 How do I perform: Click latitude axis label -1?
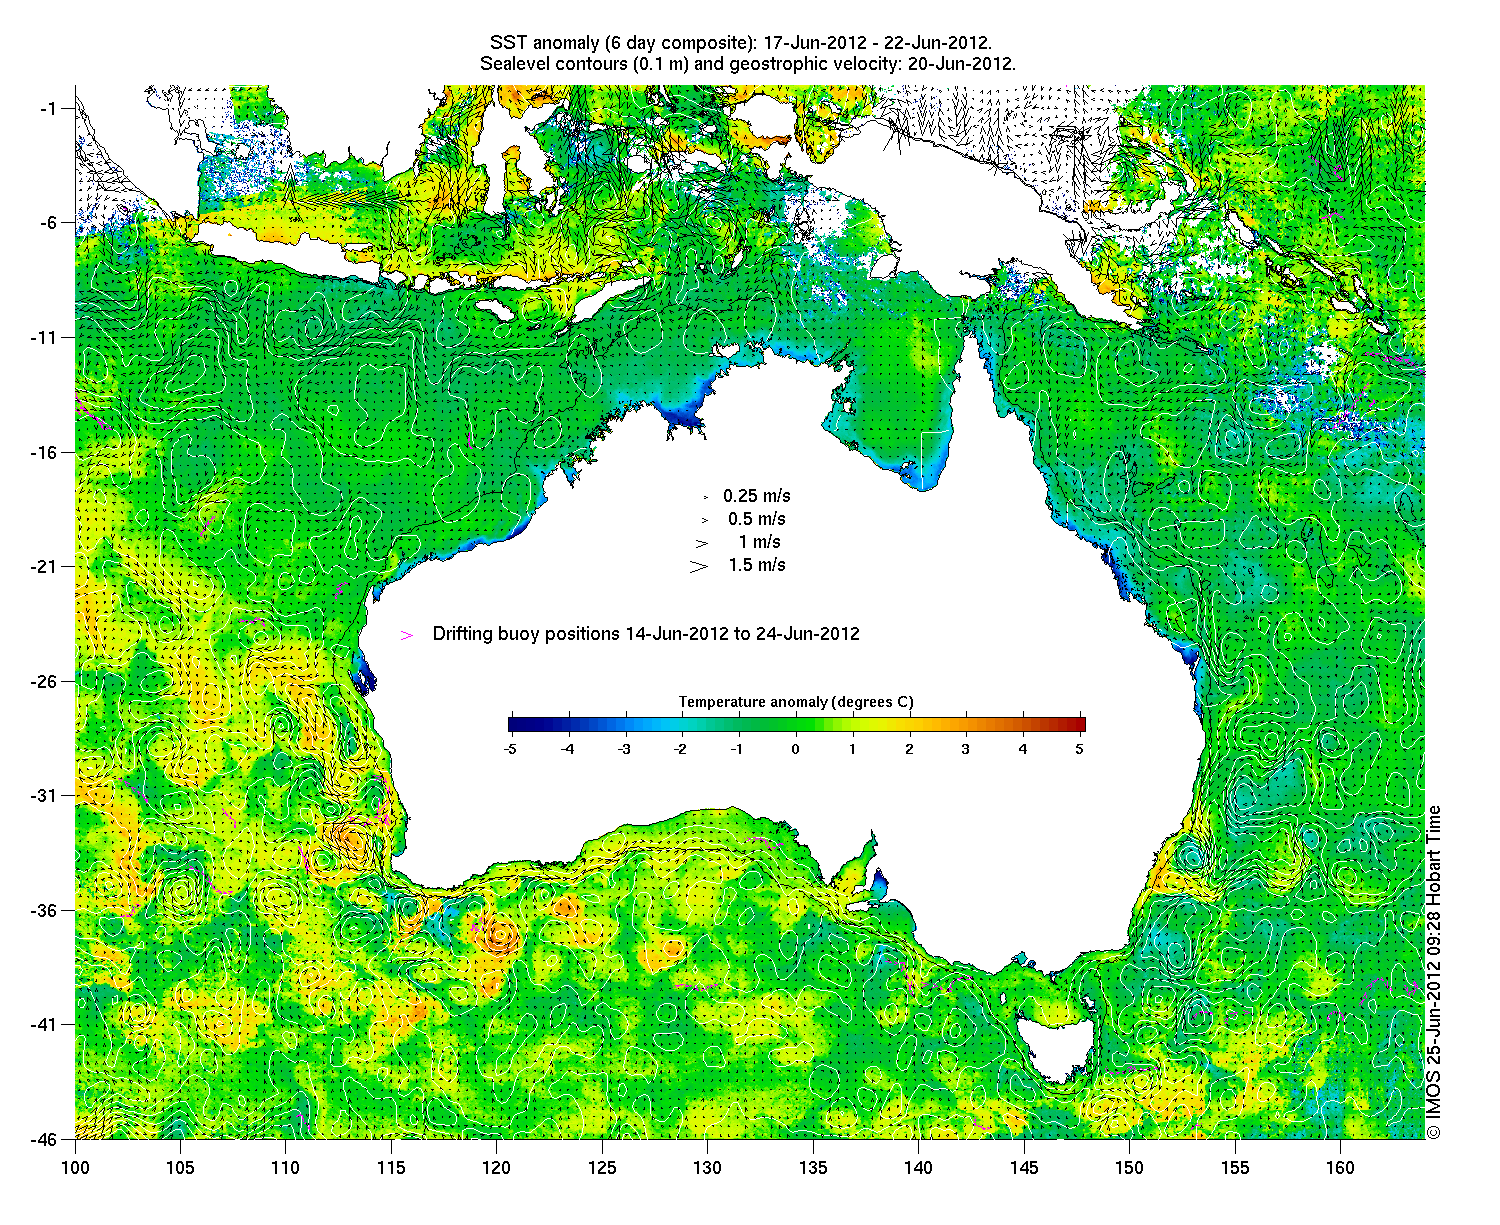click(49, 108)
